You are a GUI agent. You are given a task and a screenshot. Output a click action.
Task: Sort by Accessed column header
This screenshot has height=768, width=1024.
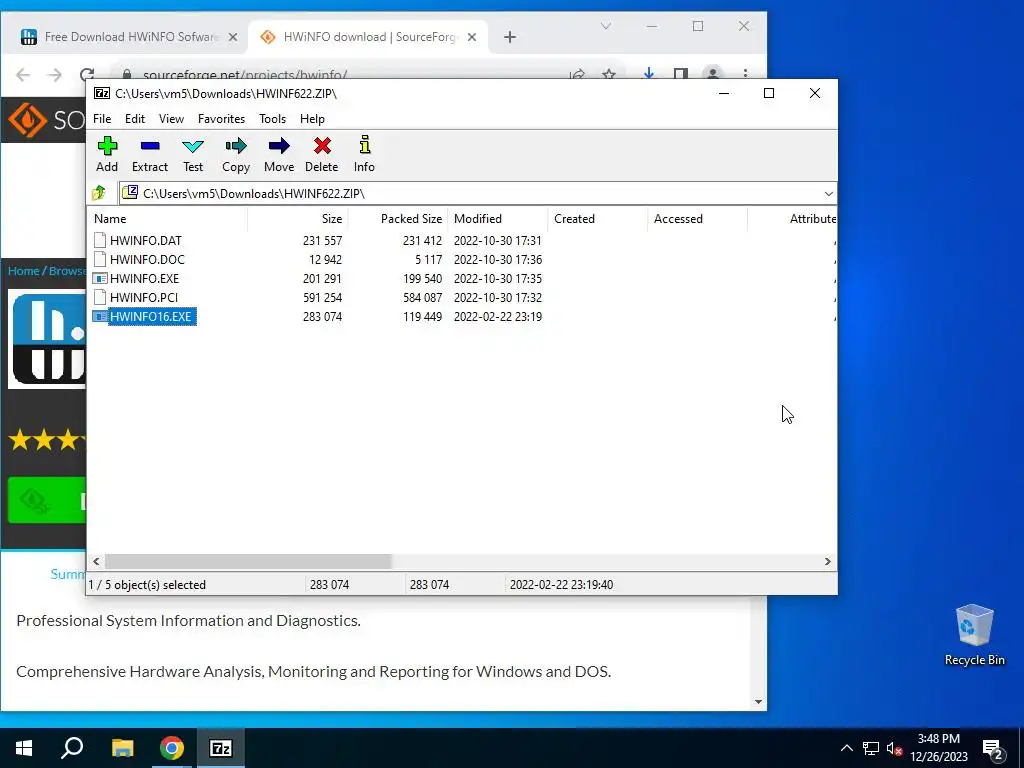pyautogui.click(x=697, y=219)
